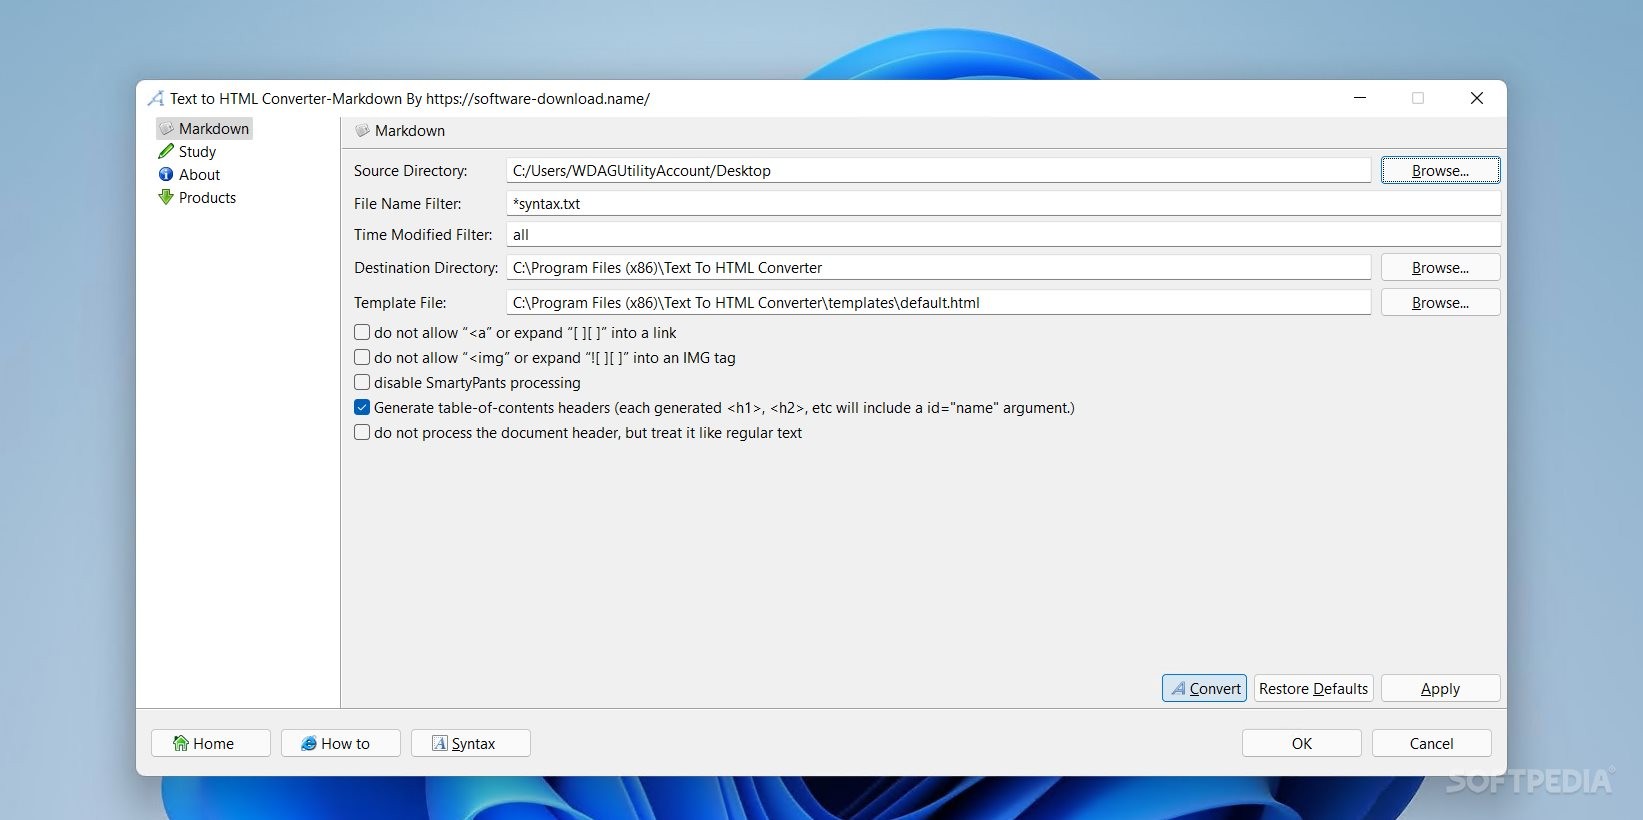Screen dimensions: 1643x820
Task: Check do not process the document header
Action: 362,432
